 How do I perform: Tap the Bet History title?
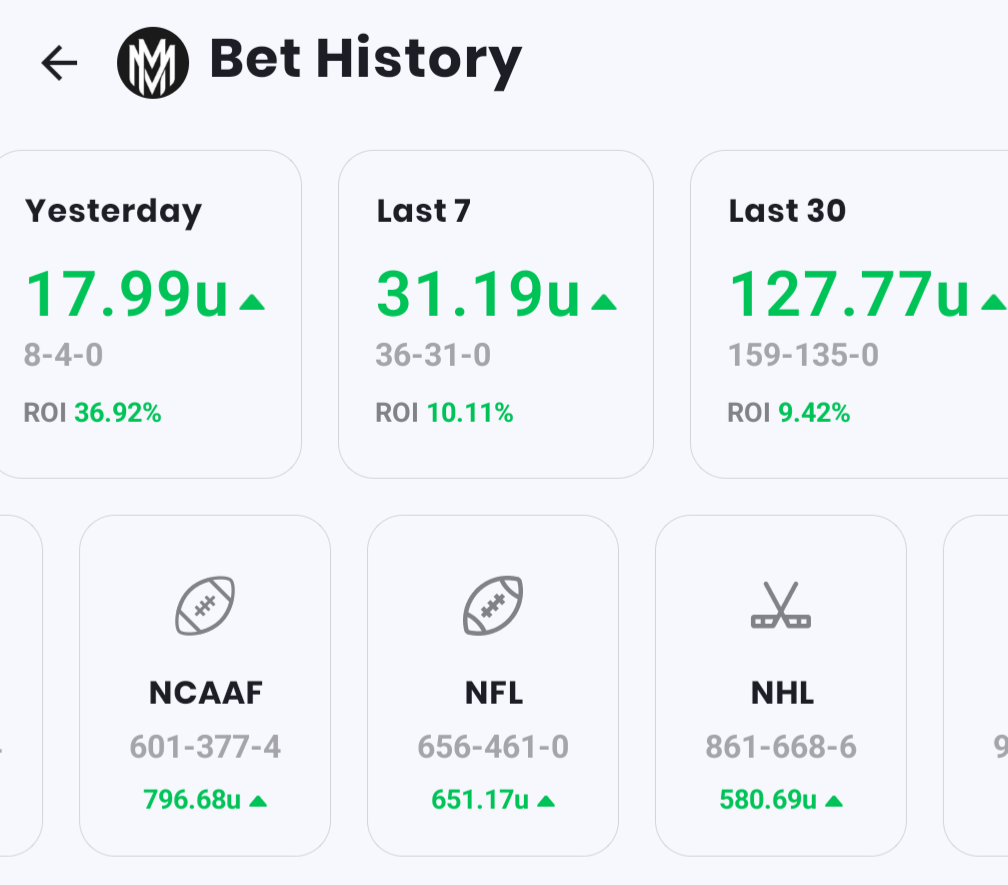[365, 60]
